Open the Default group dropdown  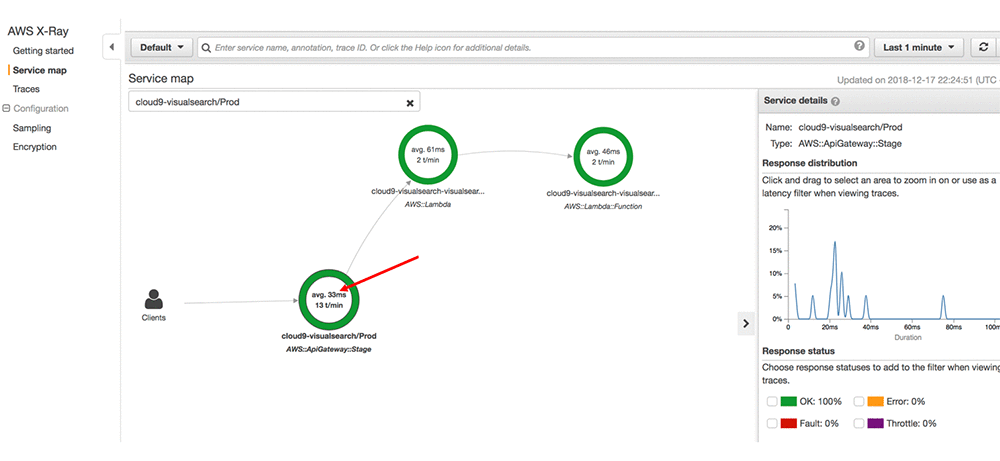(161, 47)
